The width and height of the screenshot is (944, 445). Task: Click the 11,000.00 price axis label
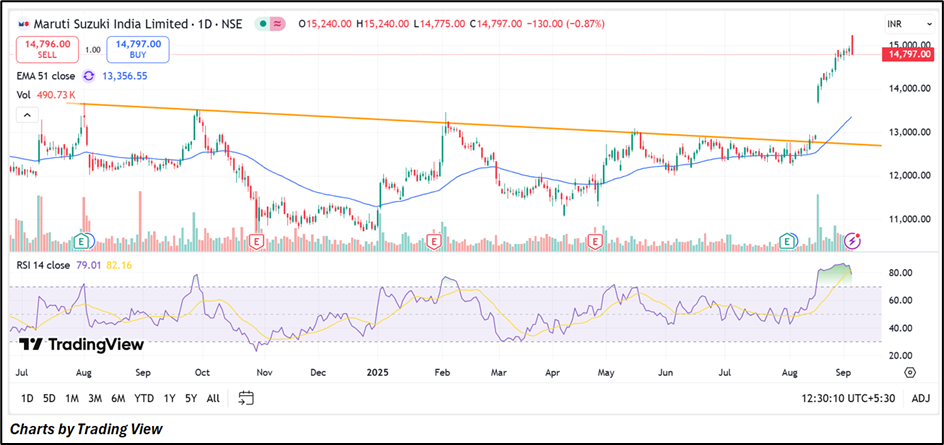[x=909, y=219]
